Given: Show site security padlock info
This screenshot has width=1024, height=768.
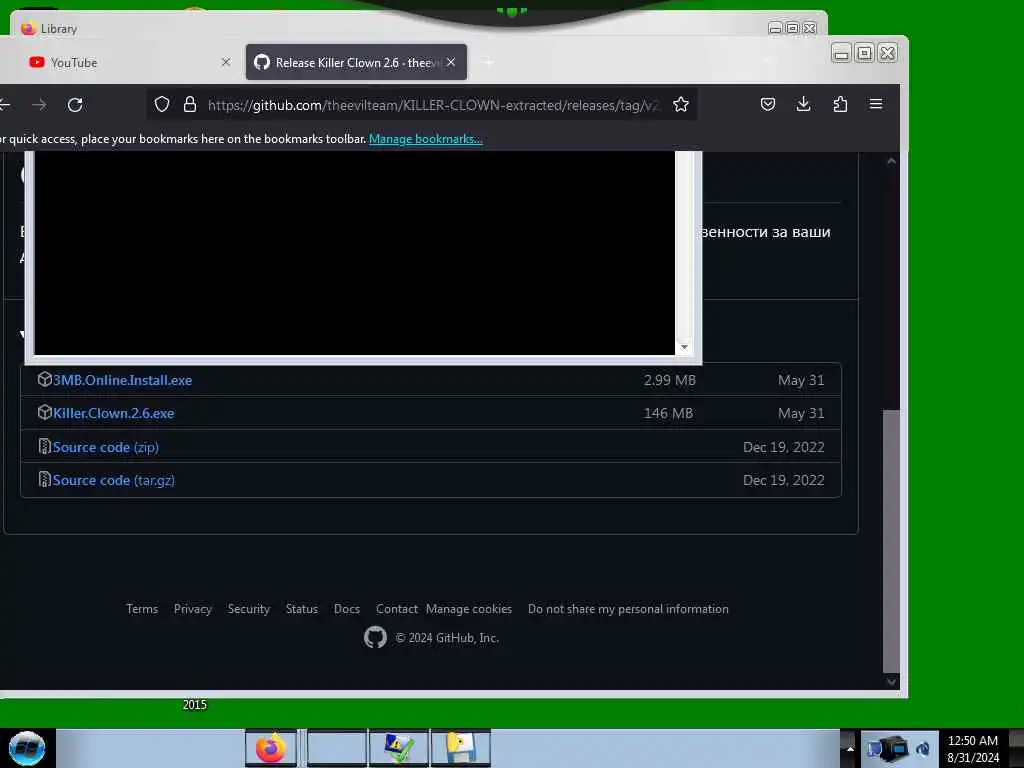Looking at the screenshot, I should pyautogui.click(x=189, y=104).
